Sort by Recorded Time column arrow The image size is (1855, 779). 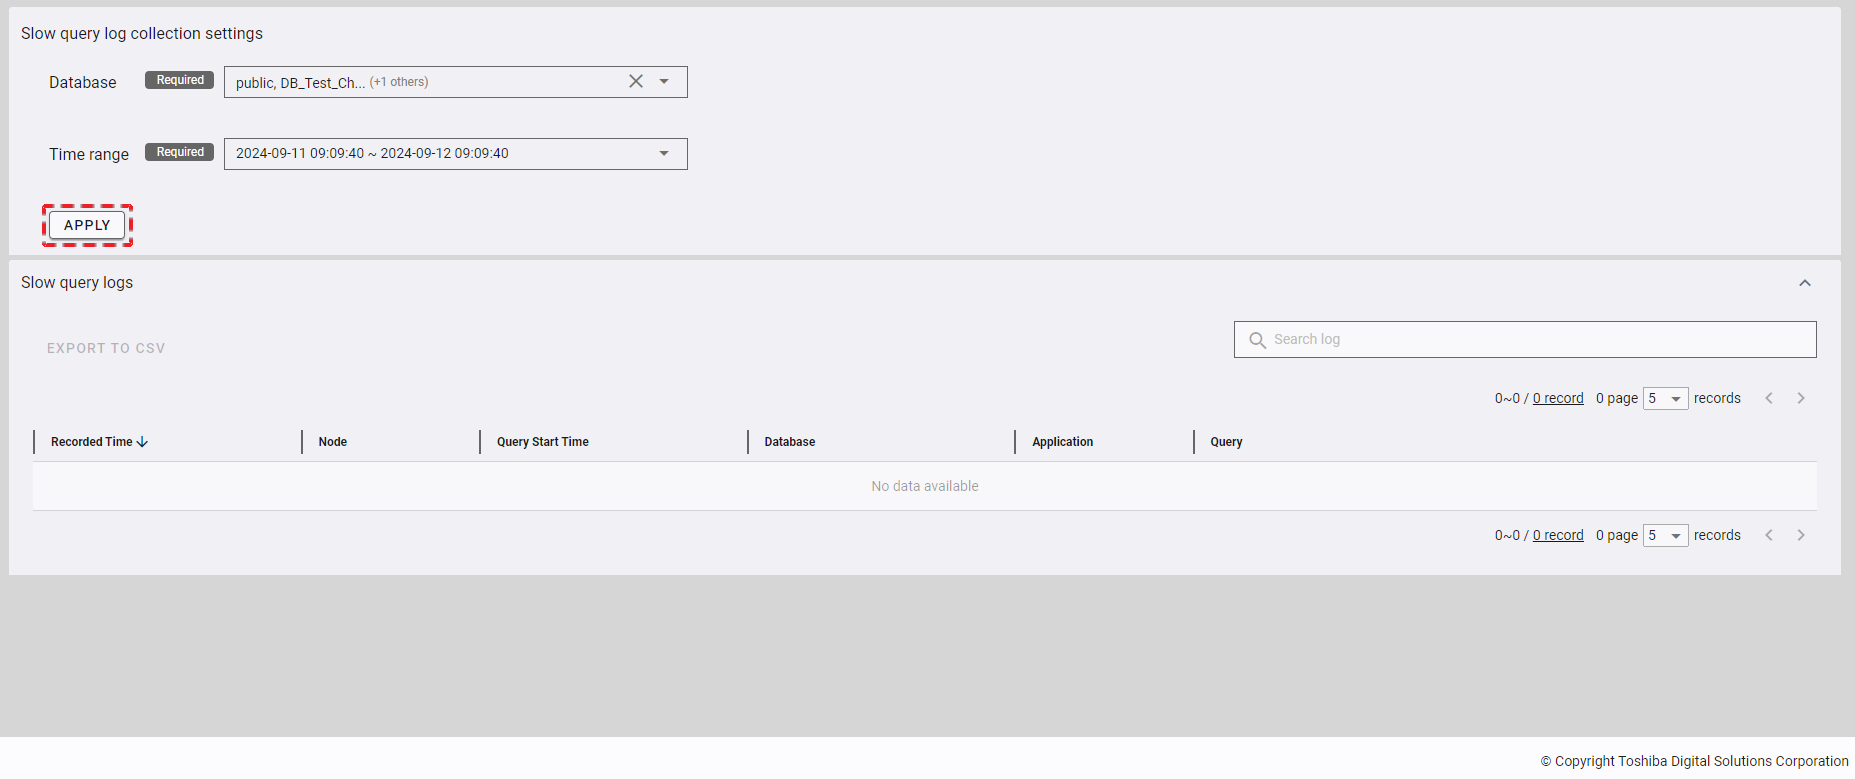pyautogui.click(x=142, y=442)
